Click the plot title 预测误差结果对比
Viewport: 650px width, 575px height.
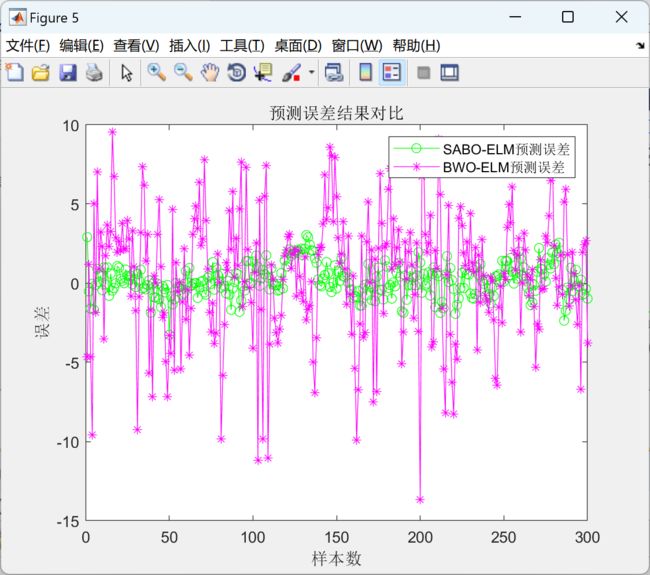(x=336, y=111)
